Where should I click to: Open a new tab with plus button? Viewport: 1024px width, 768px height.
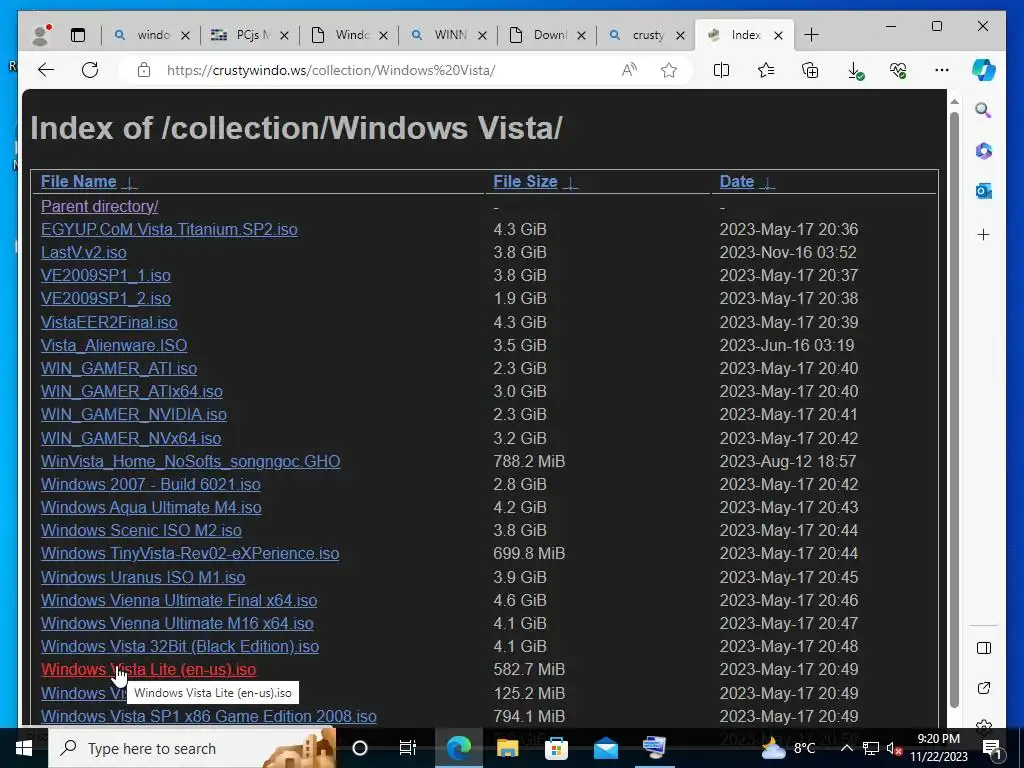point(811,35)
